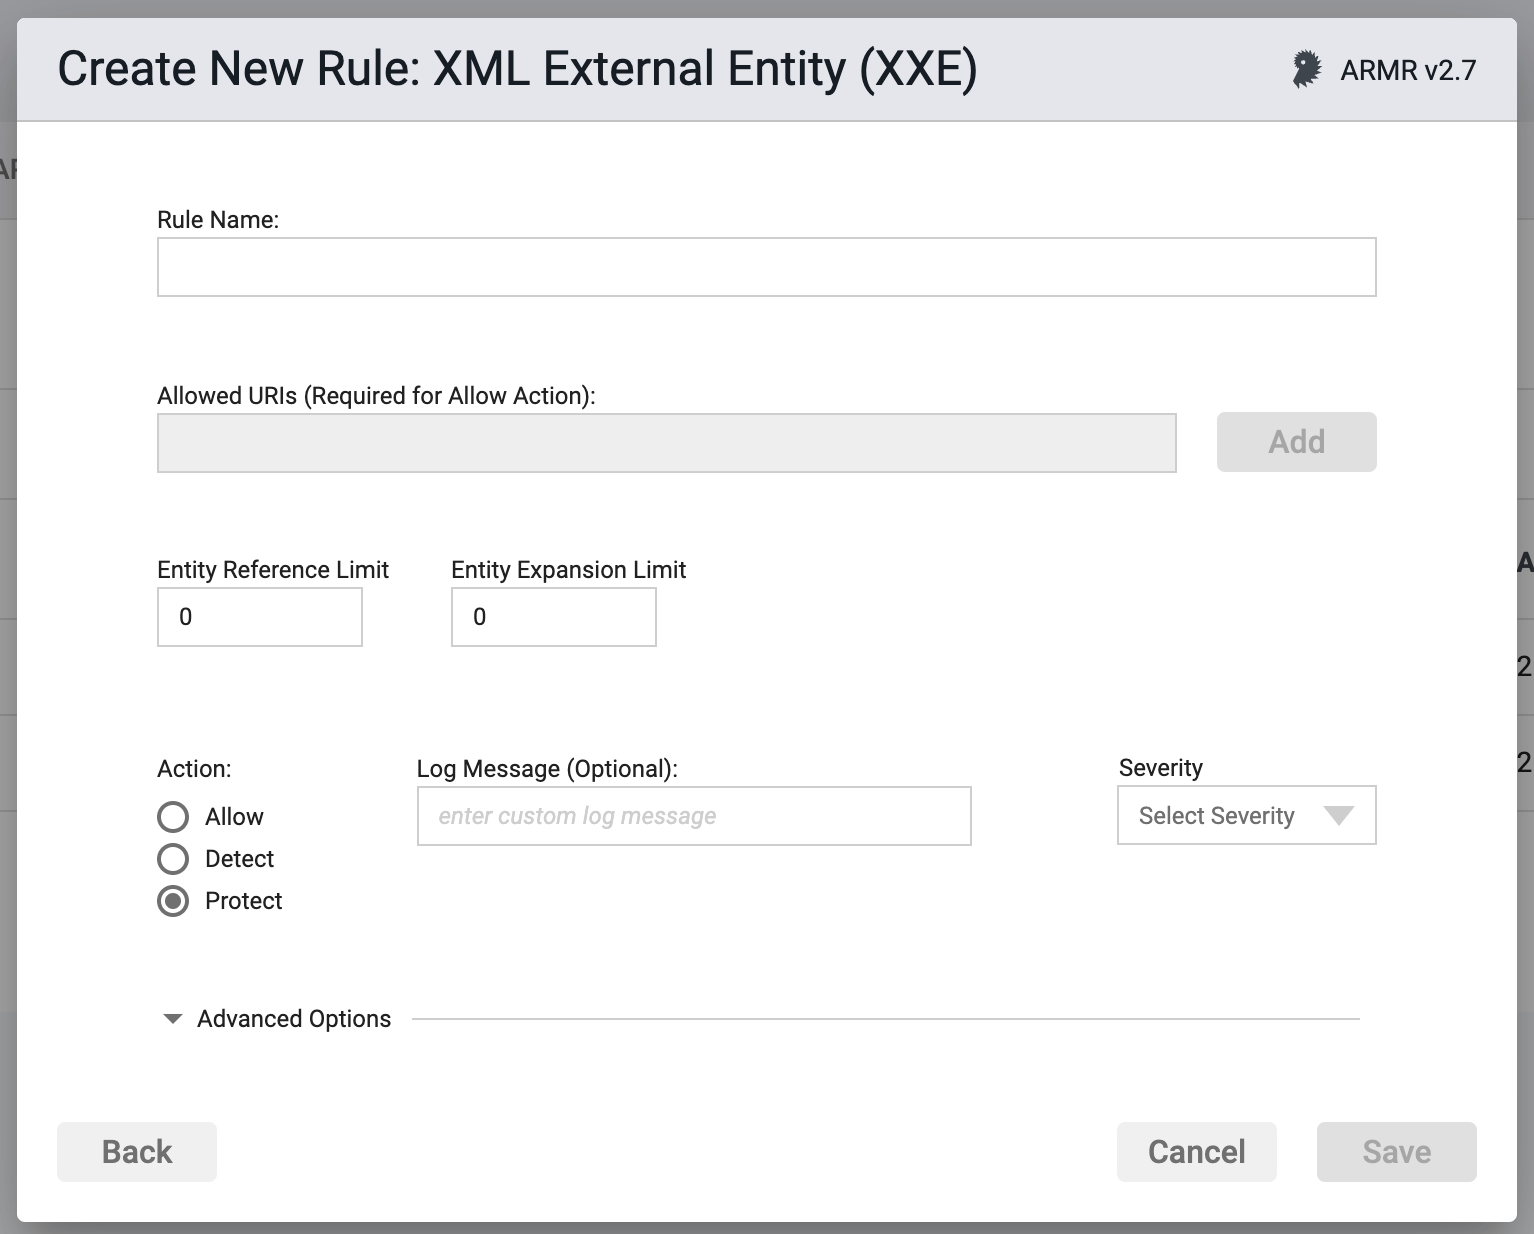The width and height of the screenshot is (1534, 1234).
Task: Select the Allow action radio button
Action: tap(173, 817)
